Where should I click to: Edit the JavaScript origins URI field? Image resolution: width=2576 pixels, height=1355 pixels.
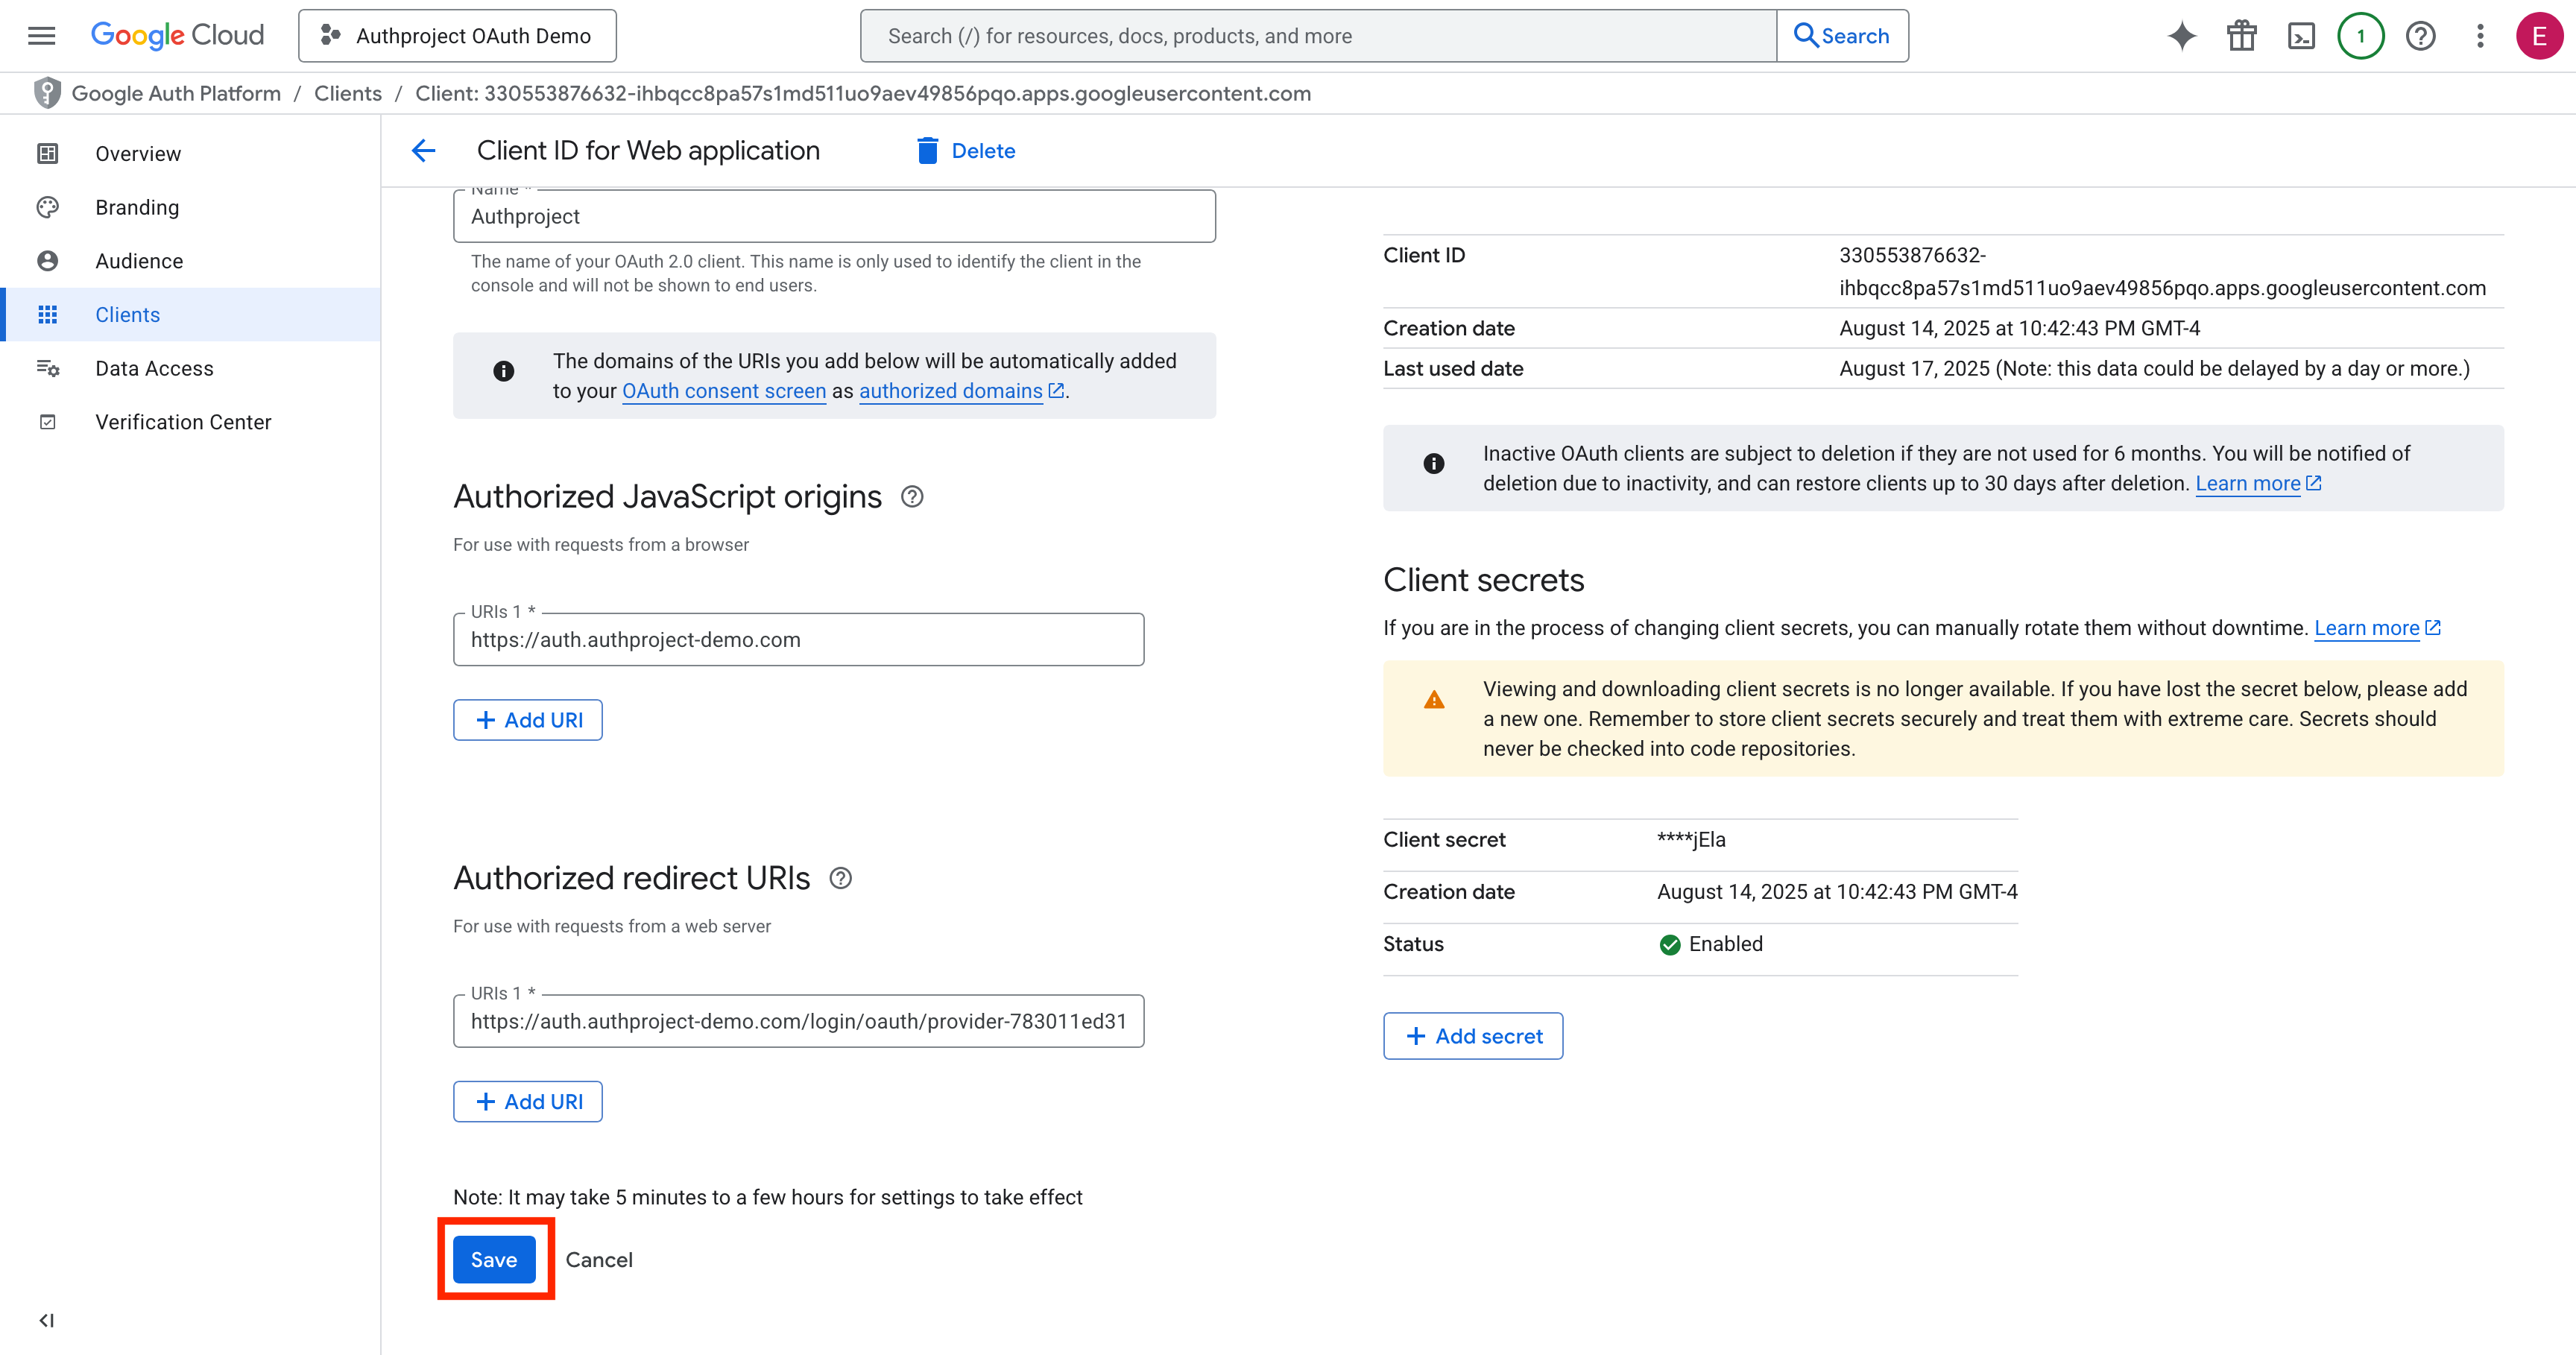(x=798, y=640)
